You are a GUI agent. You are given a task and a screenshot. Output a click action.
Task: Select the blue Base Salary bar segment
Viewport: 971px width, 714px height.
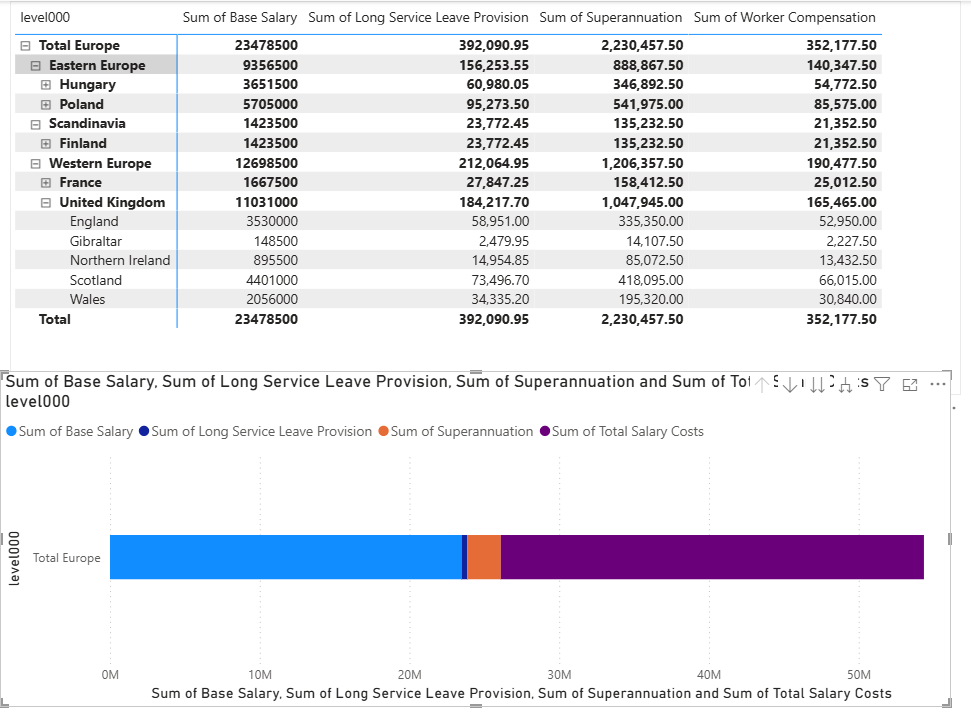point(286,557)
